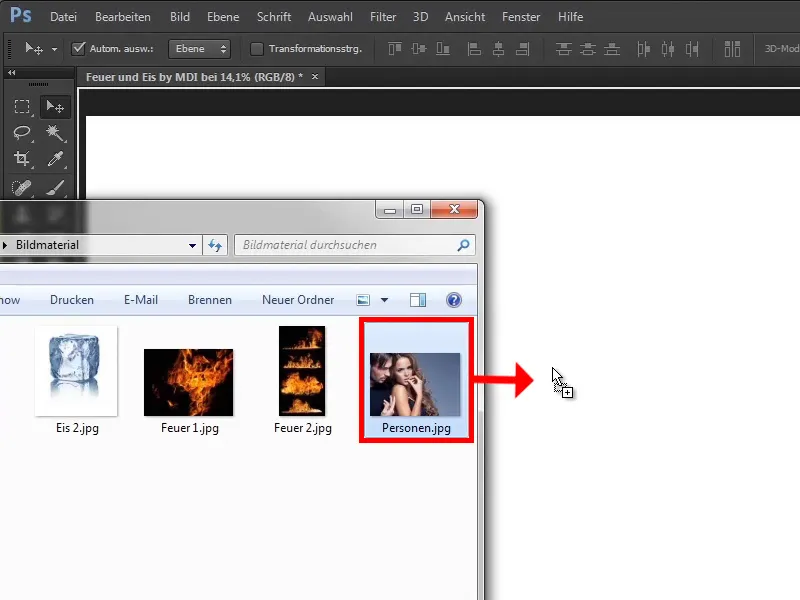
Task: Click the "Brennen" button
Action: coord(208,299)
